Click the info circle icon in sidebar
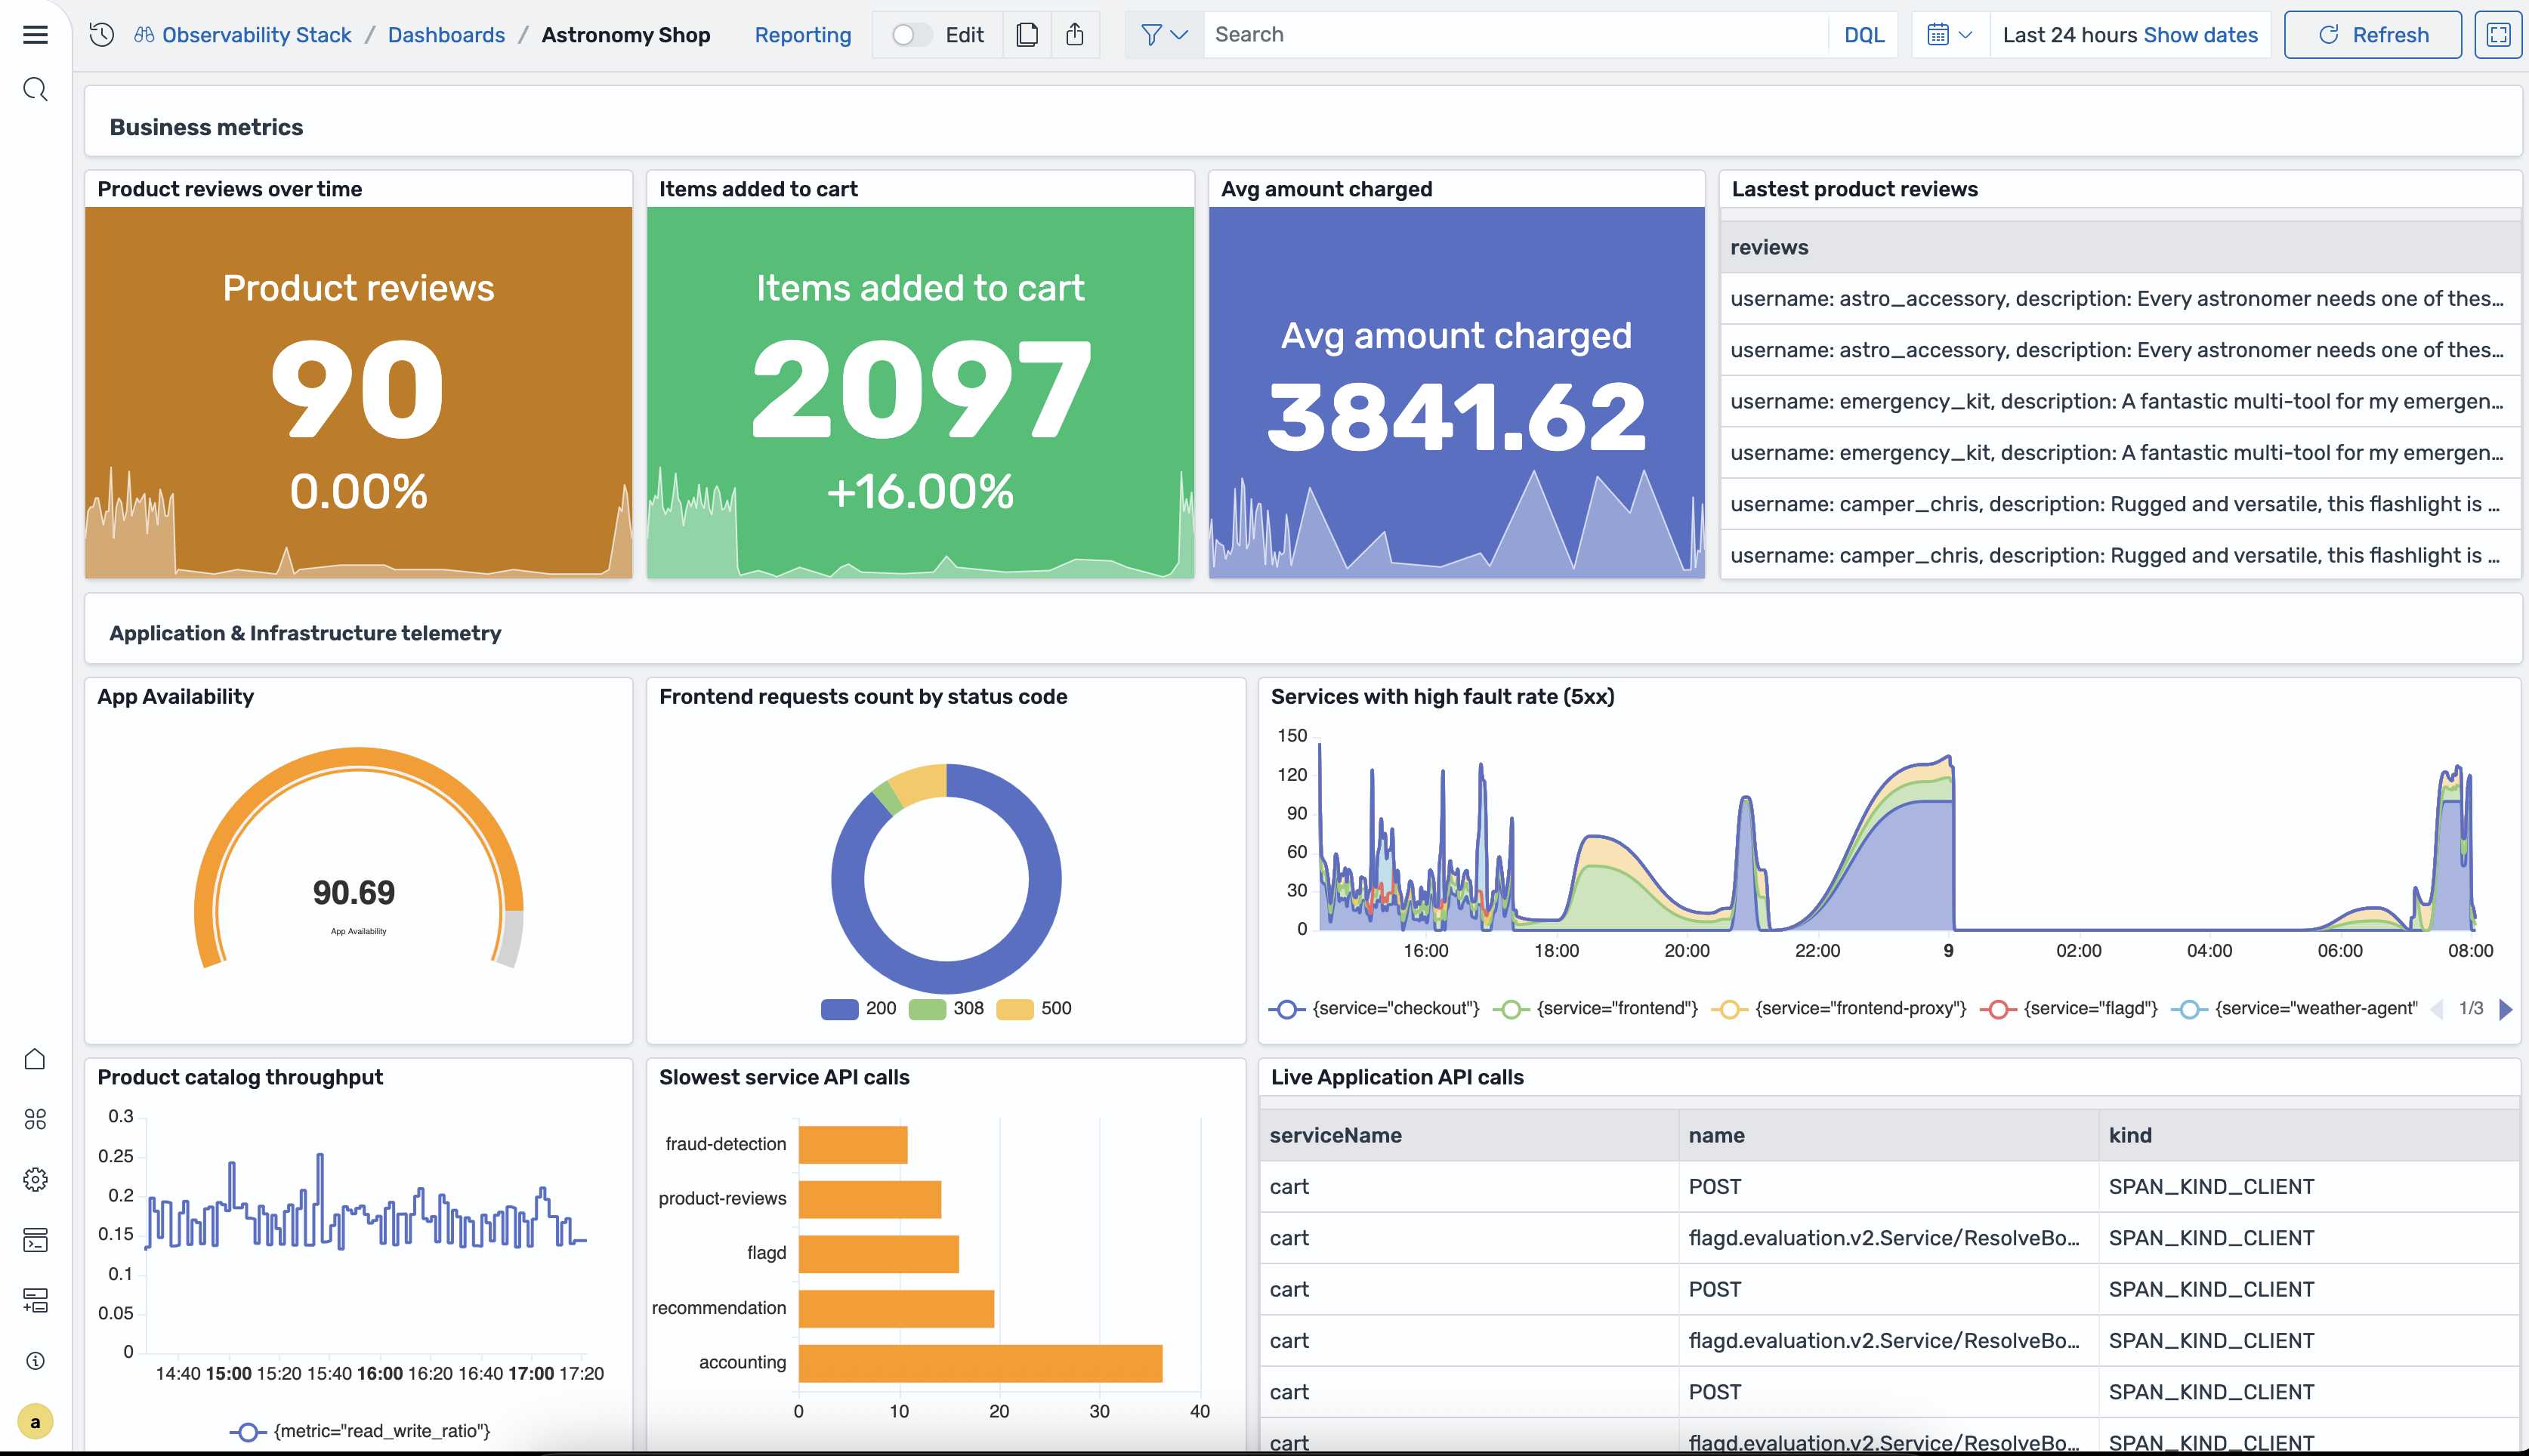 coord(35,1361)
